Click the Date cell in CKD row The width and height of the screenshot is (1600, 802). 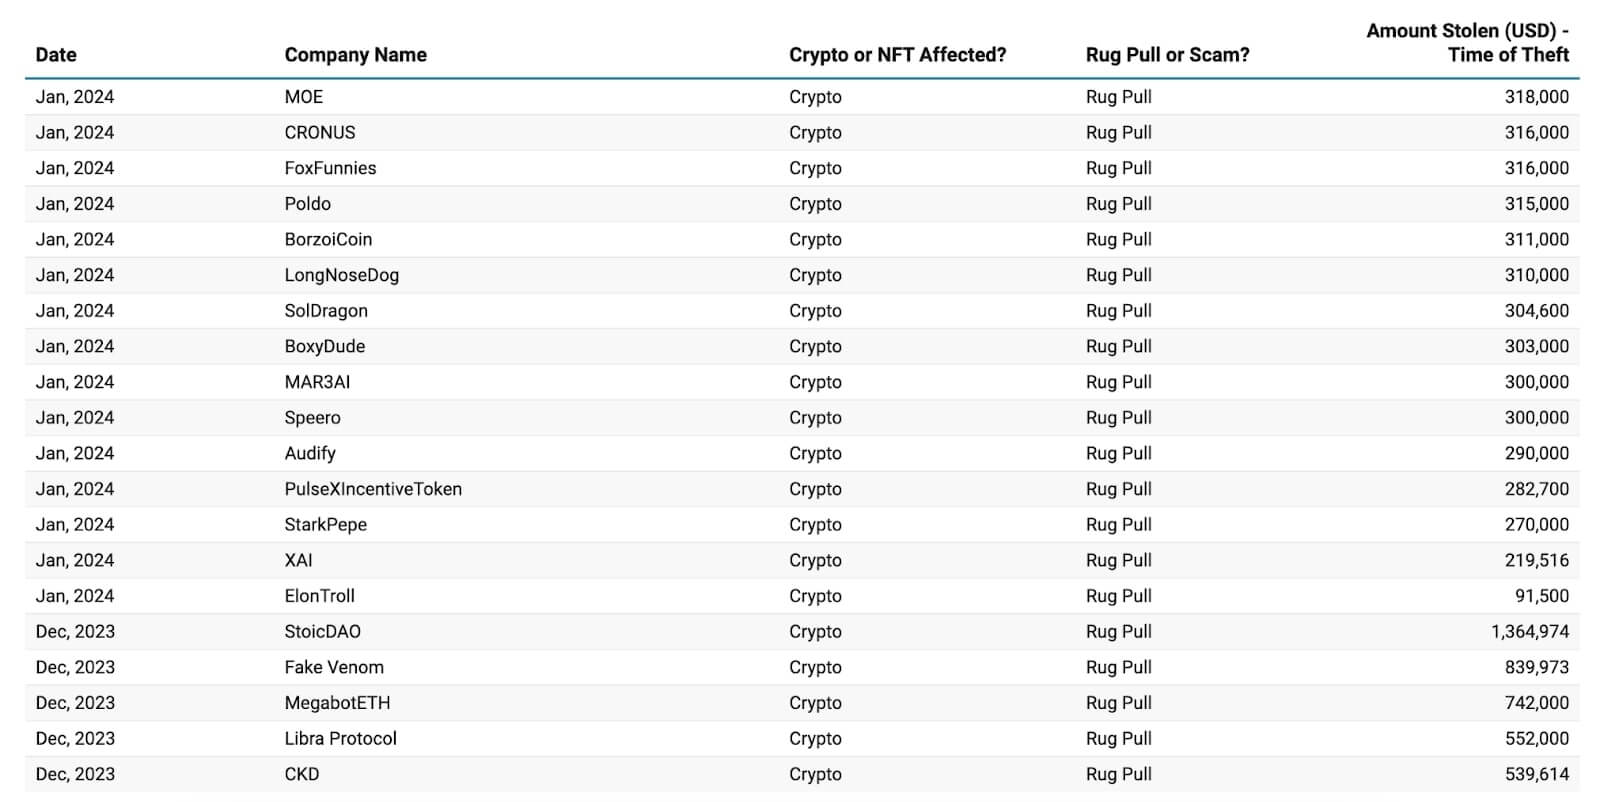(x=75, y=775)
